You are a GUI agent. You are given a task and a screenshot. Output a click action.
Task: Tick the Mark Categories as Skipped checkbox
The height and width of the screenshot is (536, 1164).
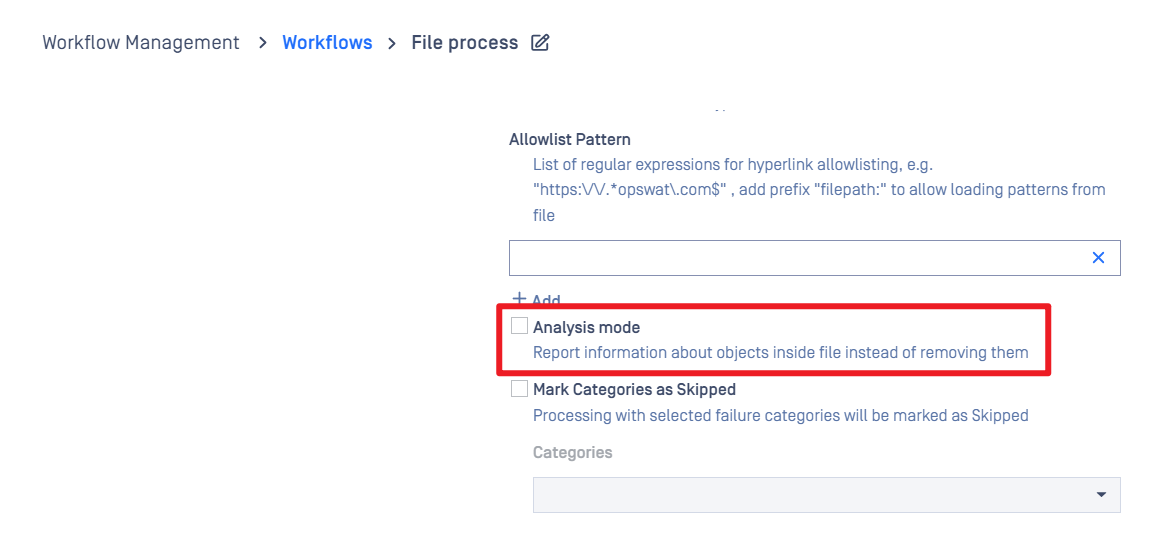(520, 388)
